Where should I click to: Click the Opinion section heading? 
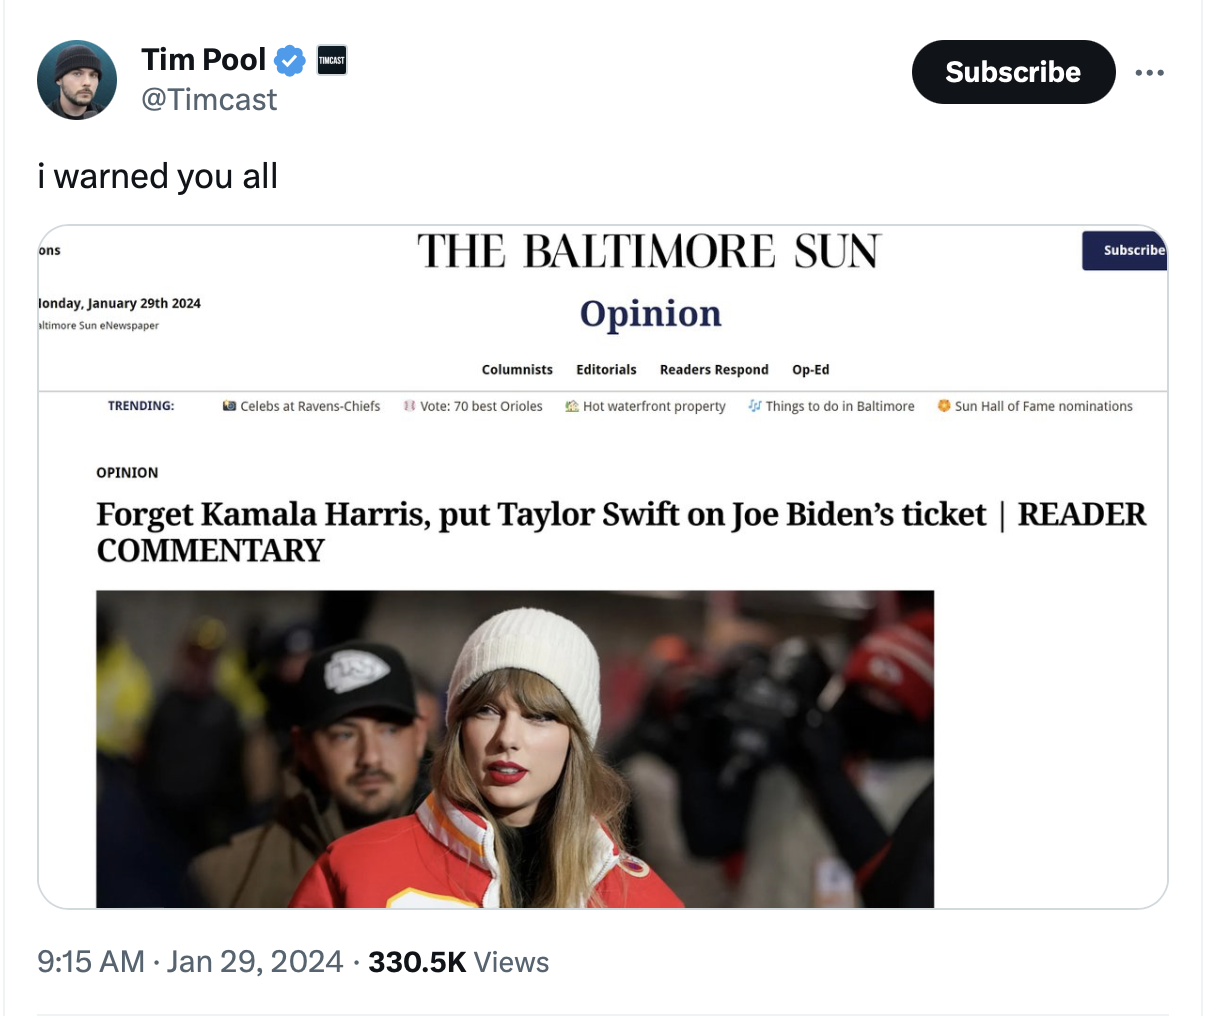651,314
